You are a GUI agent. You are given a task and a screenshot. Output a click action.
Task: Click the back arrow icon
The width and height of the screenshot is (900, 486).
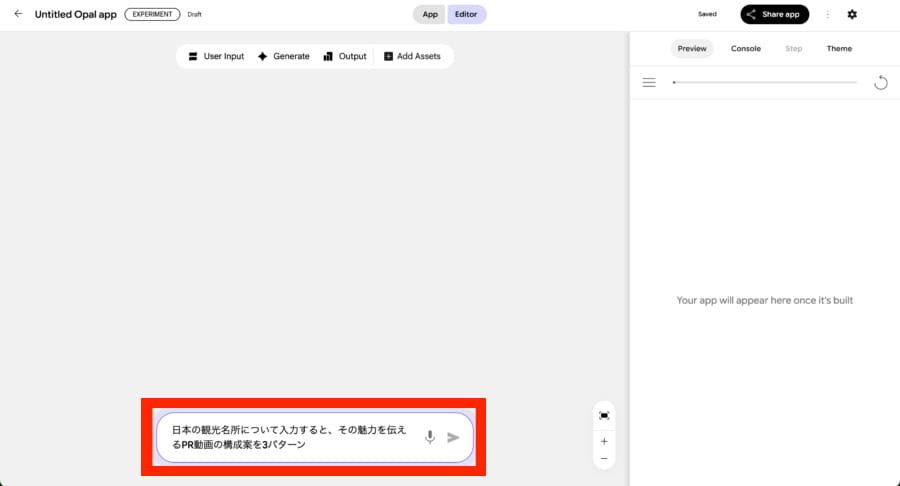pyautogui.click(x=18, y=14)
